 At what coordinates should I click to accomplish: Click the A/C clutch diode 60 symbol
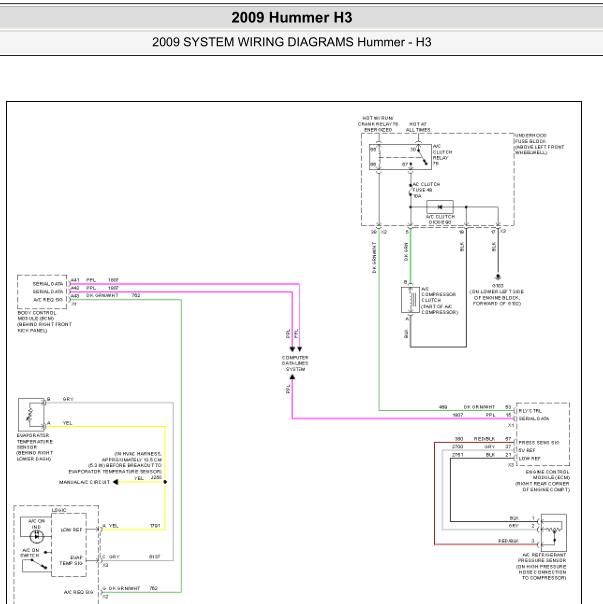click(x=440, y=207)
